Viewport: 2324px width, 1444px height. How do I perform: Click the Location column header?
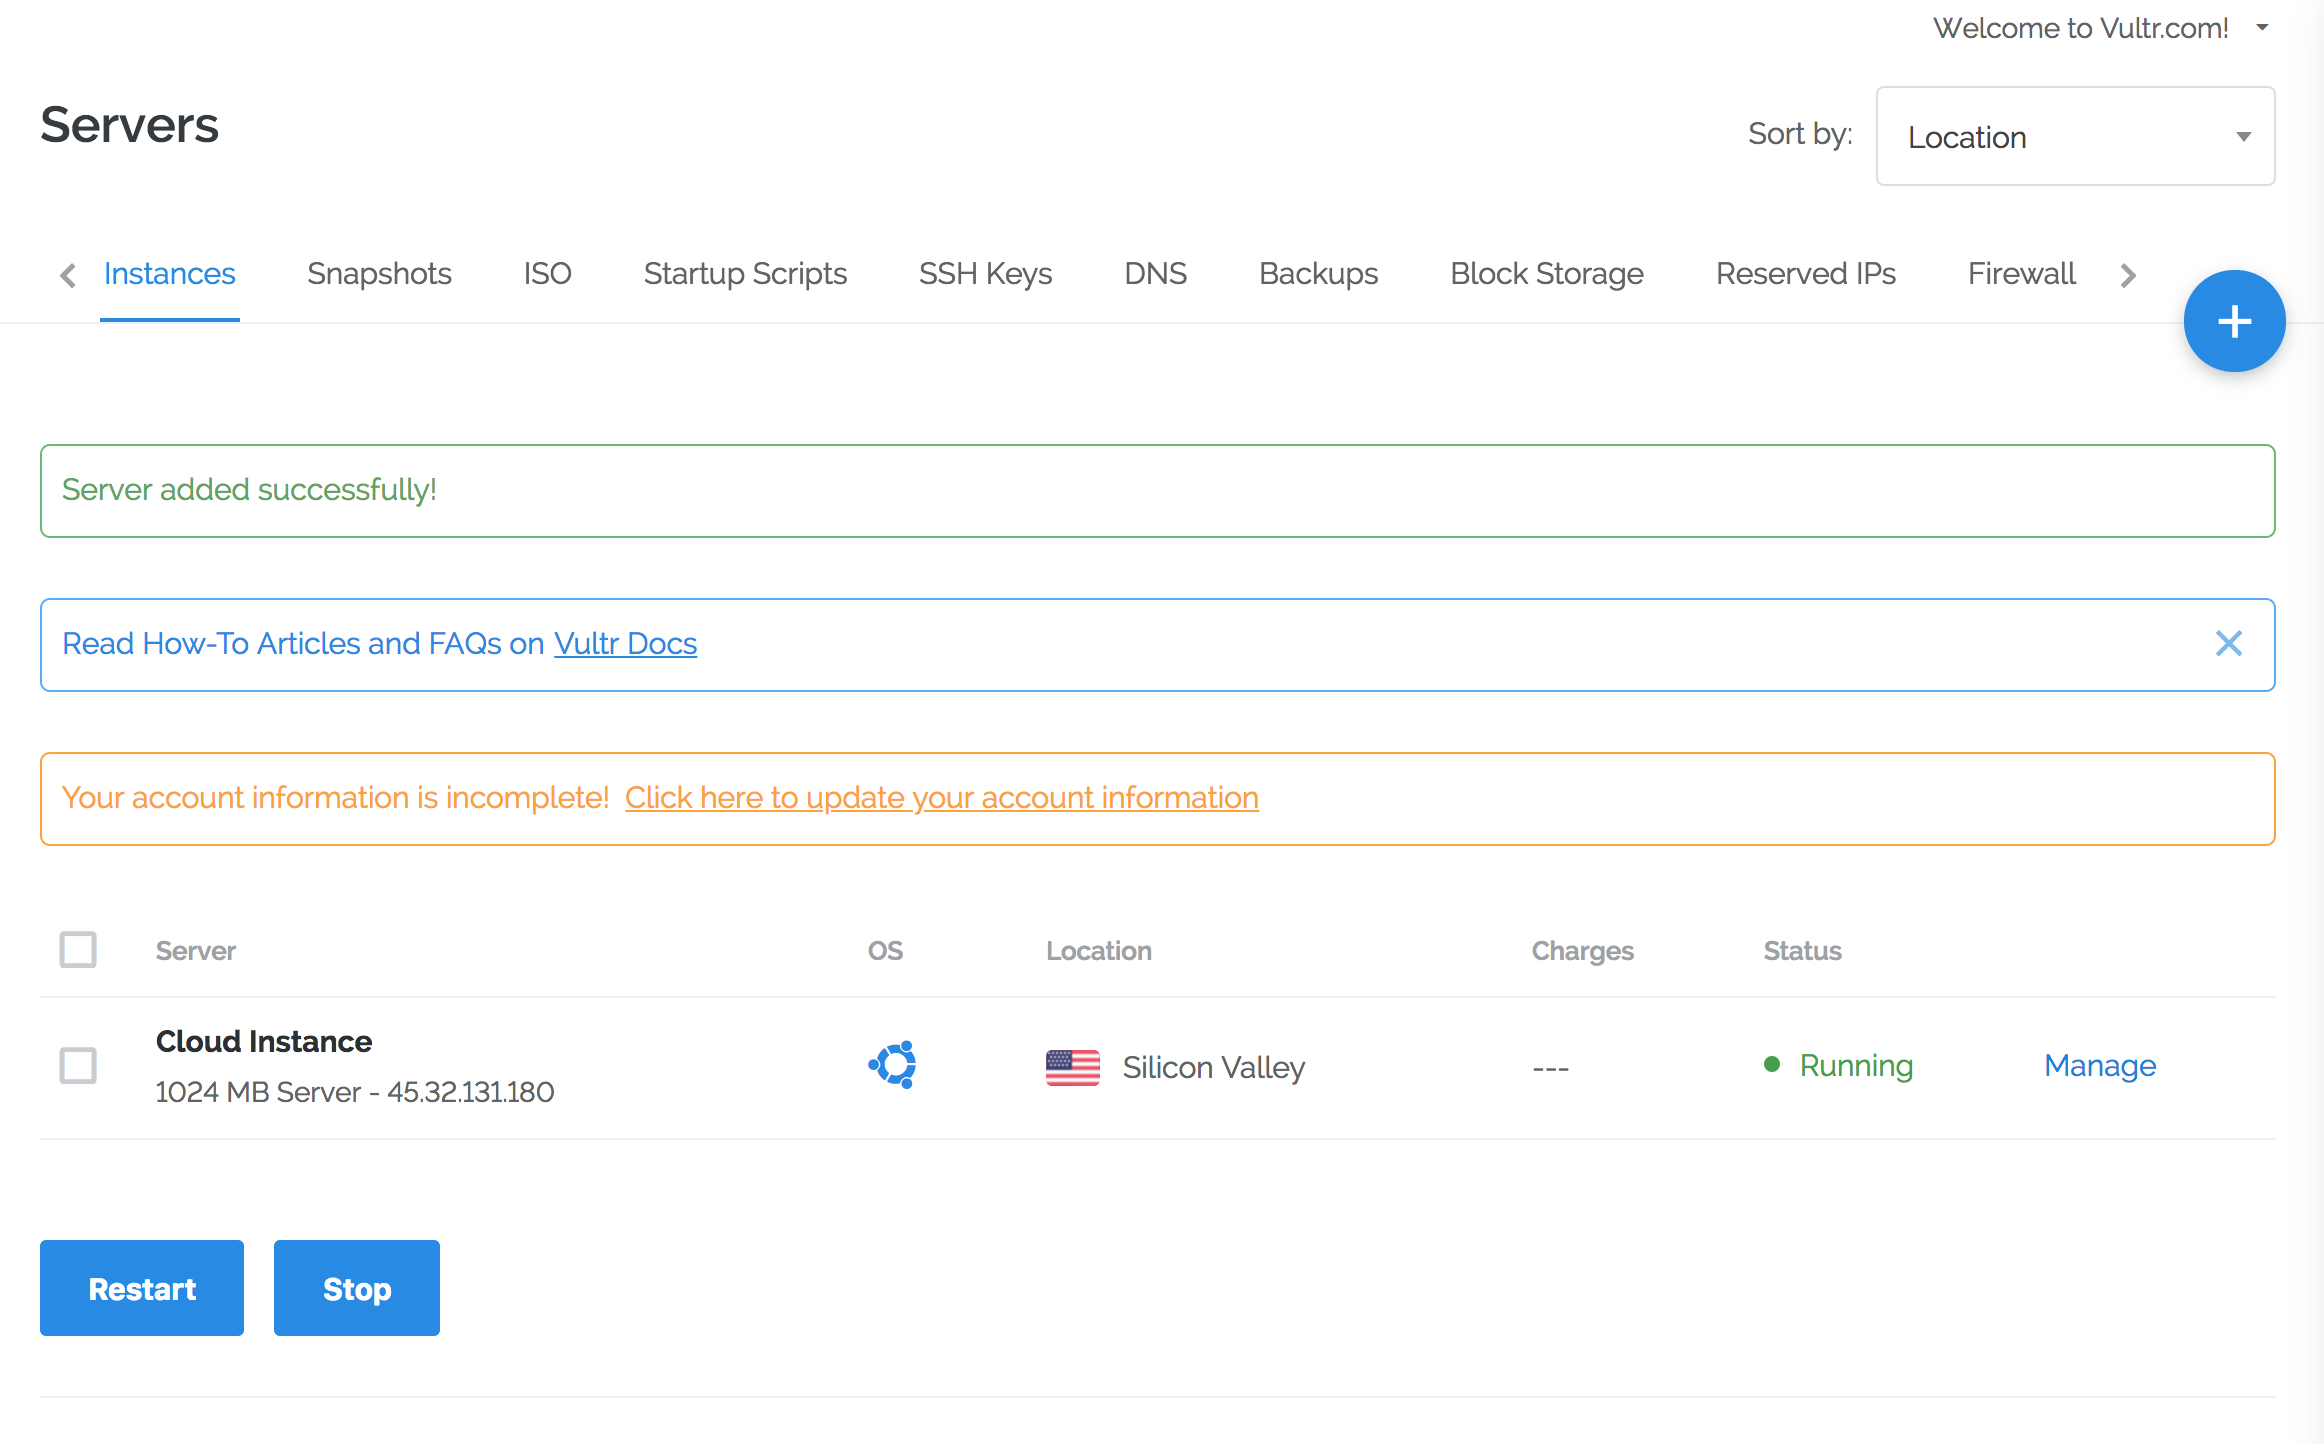click(x=1099, y=951)
